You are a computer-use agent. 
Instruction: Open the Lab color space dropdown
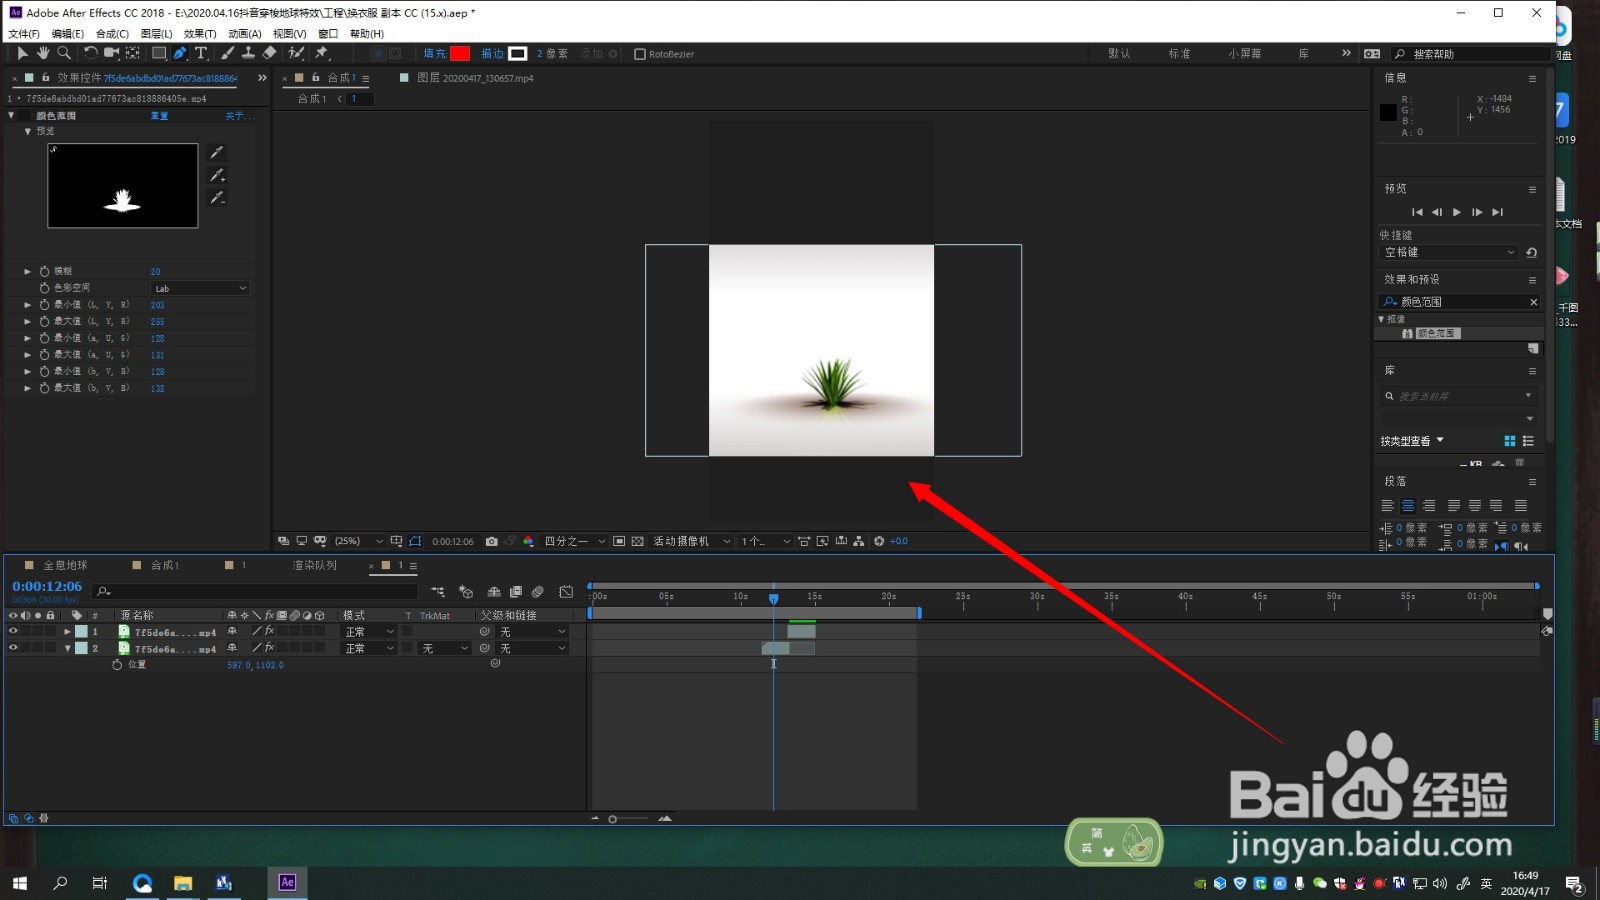tap(200, 288)
